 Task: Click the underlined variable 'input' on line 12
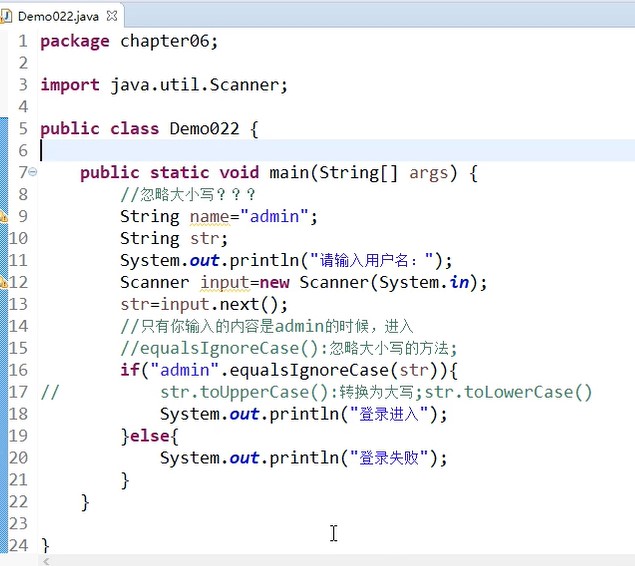[224, 282]
